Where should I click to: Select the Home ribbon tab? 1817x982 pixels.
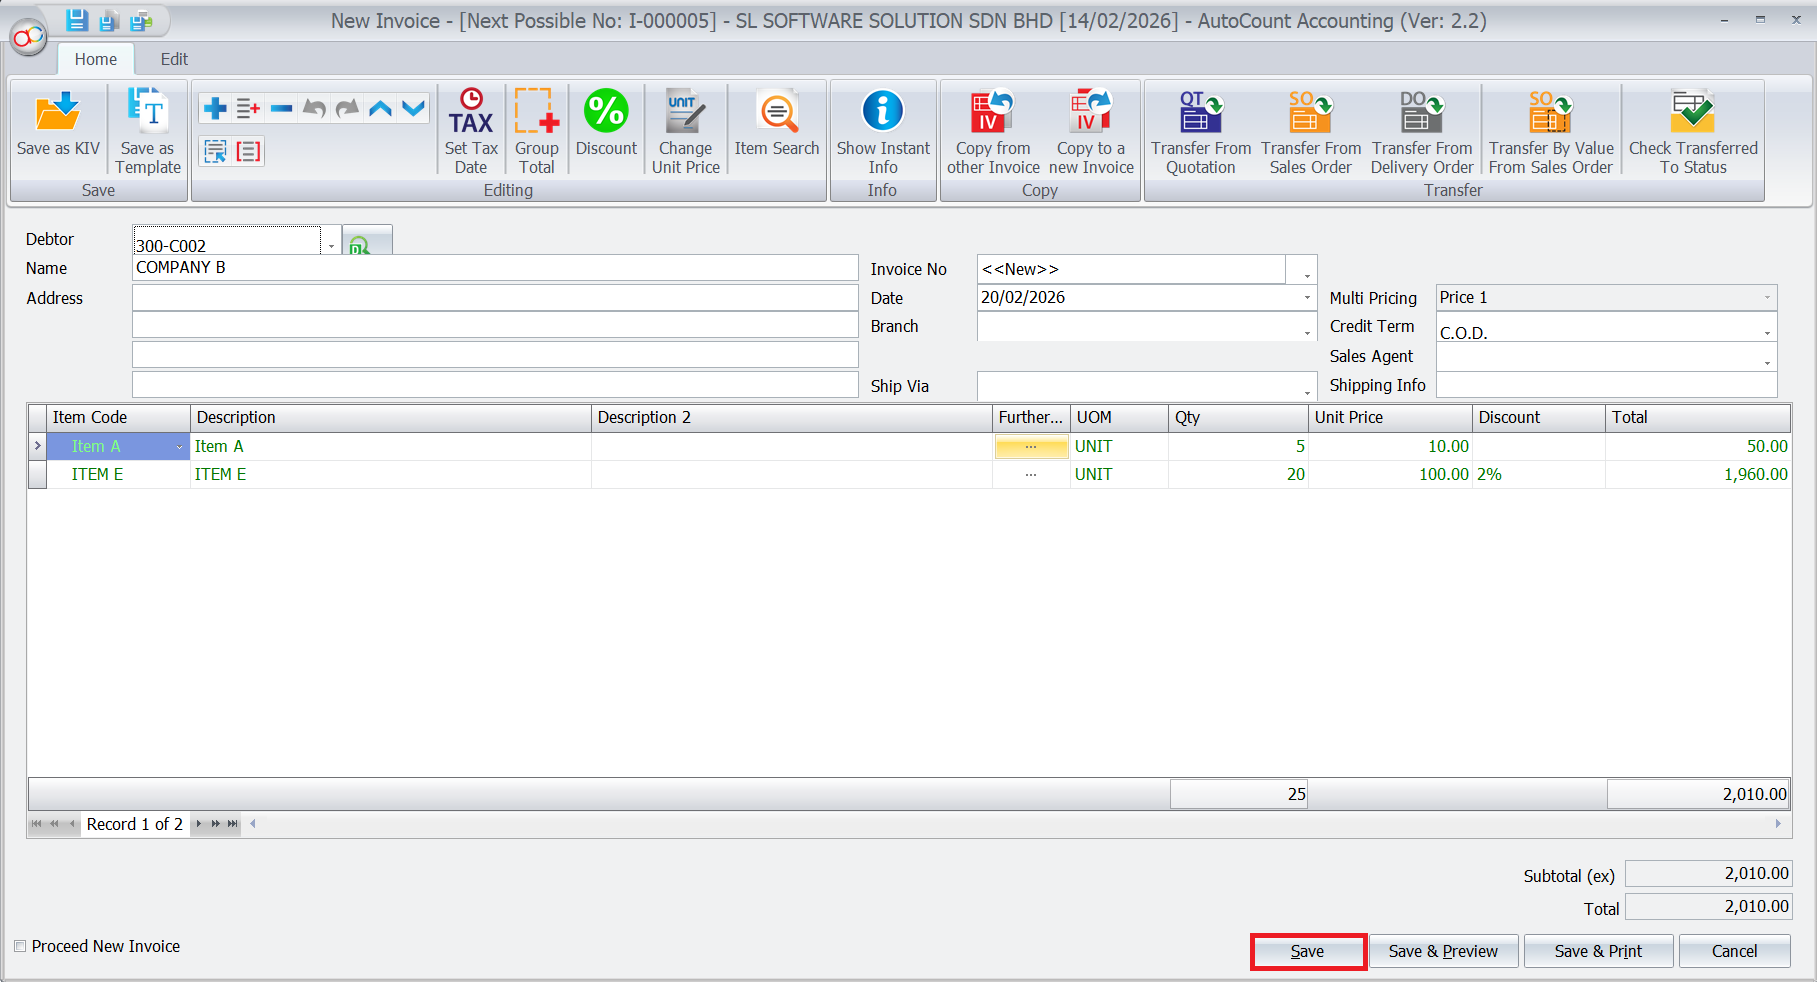pyautogui.click(x=96, y=59)
